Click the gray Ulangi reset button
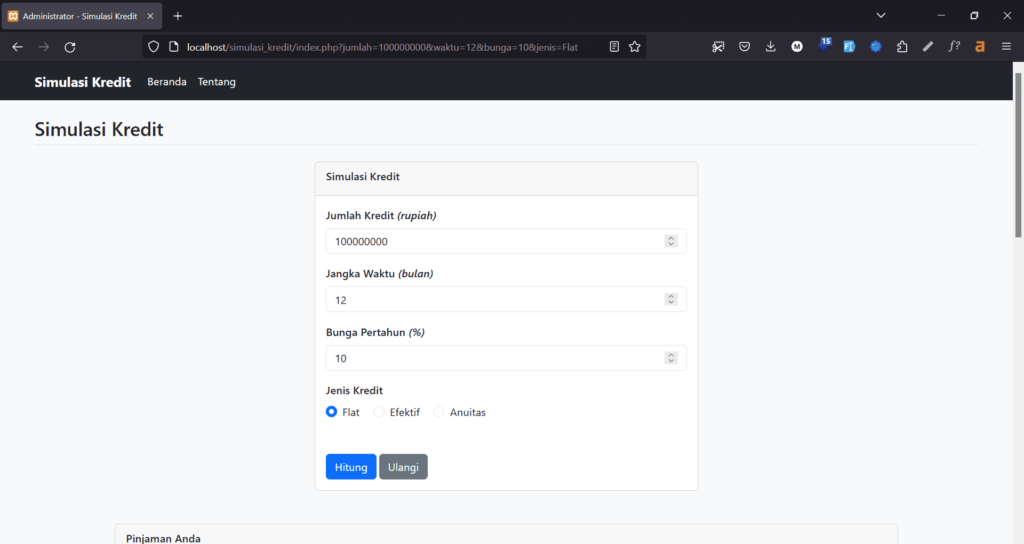The image size is (1024, 544). tap(403, 467)
